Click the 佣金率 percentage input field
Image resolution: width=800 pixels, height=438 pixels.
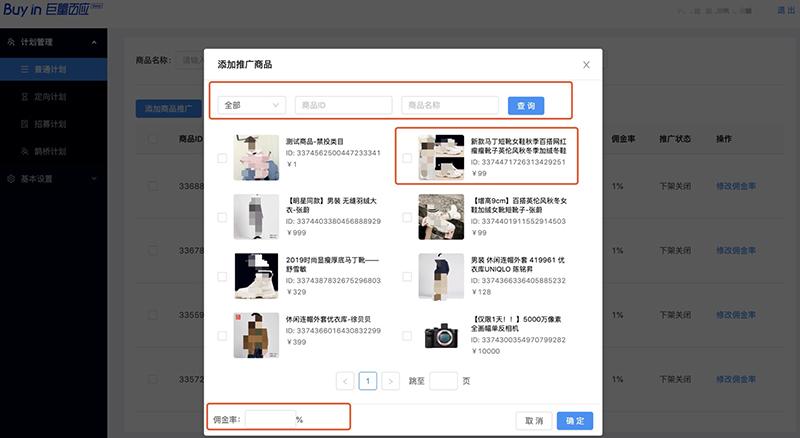tap(270, 419)
